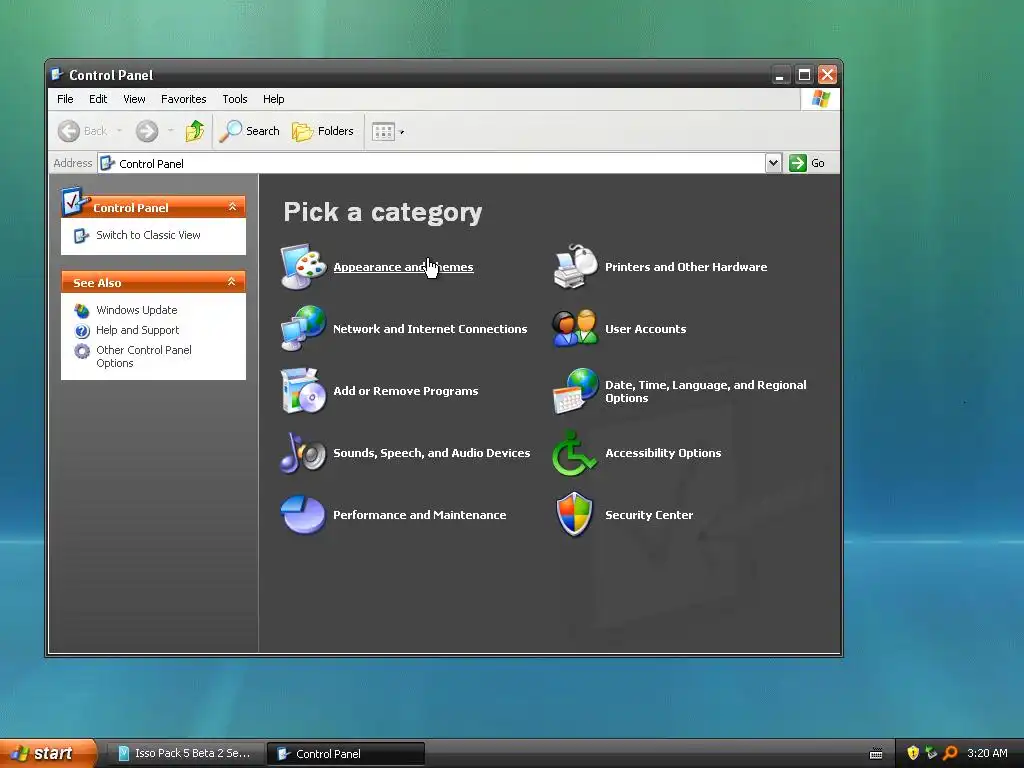Click the Help and Support link

137,330
